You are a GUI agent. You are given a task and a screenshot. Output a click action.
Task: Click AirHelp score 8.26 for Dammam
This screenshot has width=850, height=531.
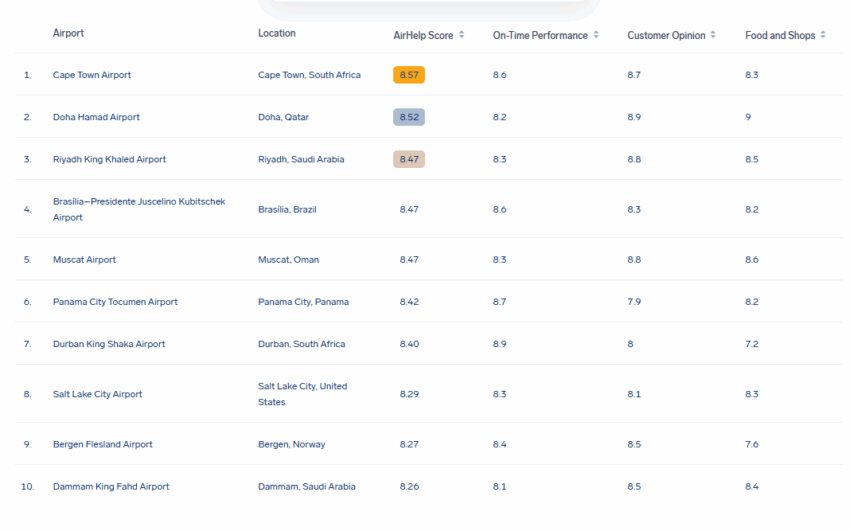409,487
